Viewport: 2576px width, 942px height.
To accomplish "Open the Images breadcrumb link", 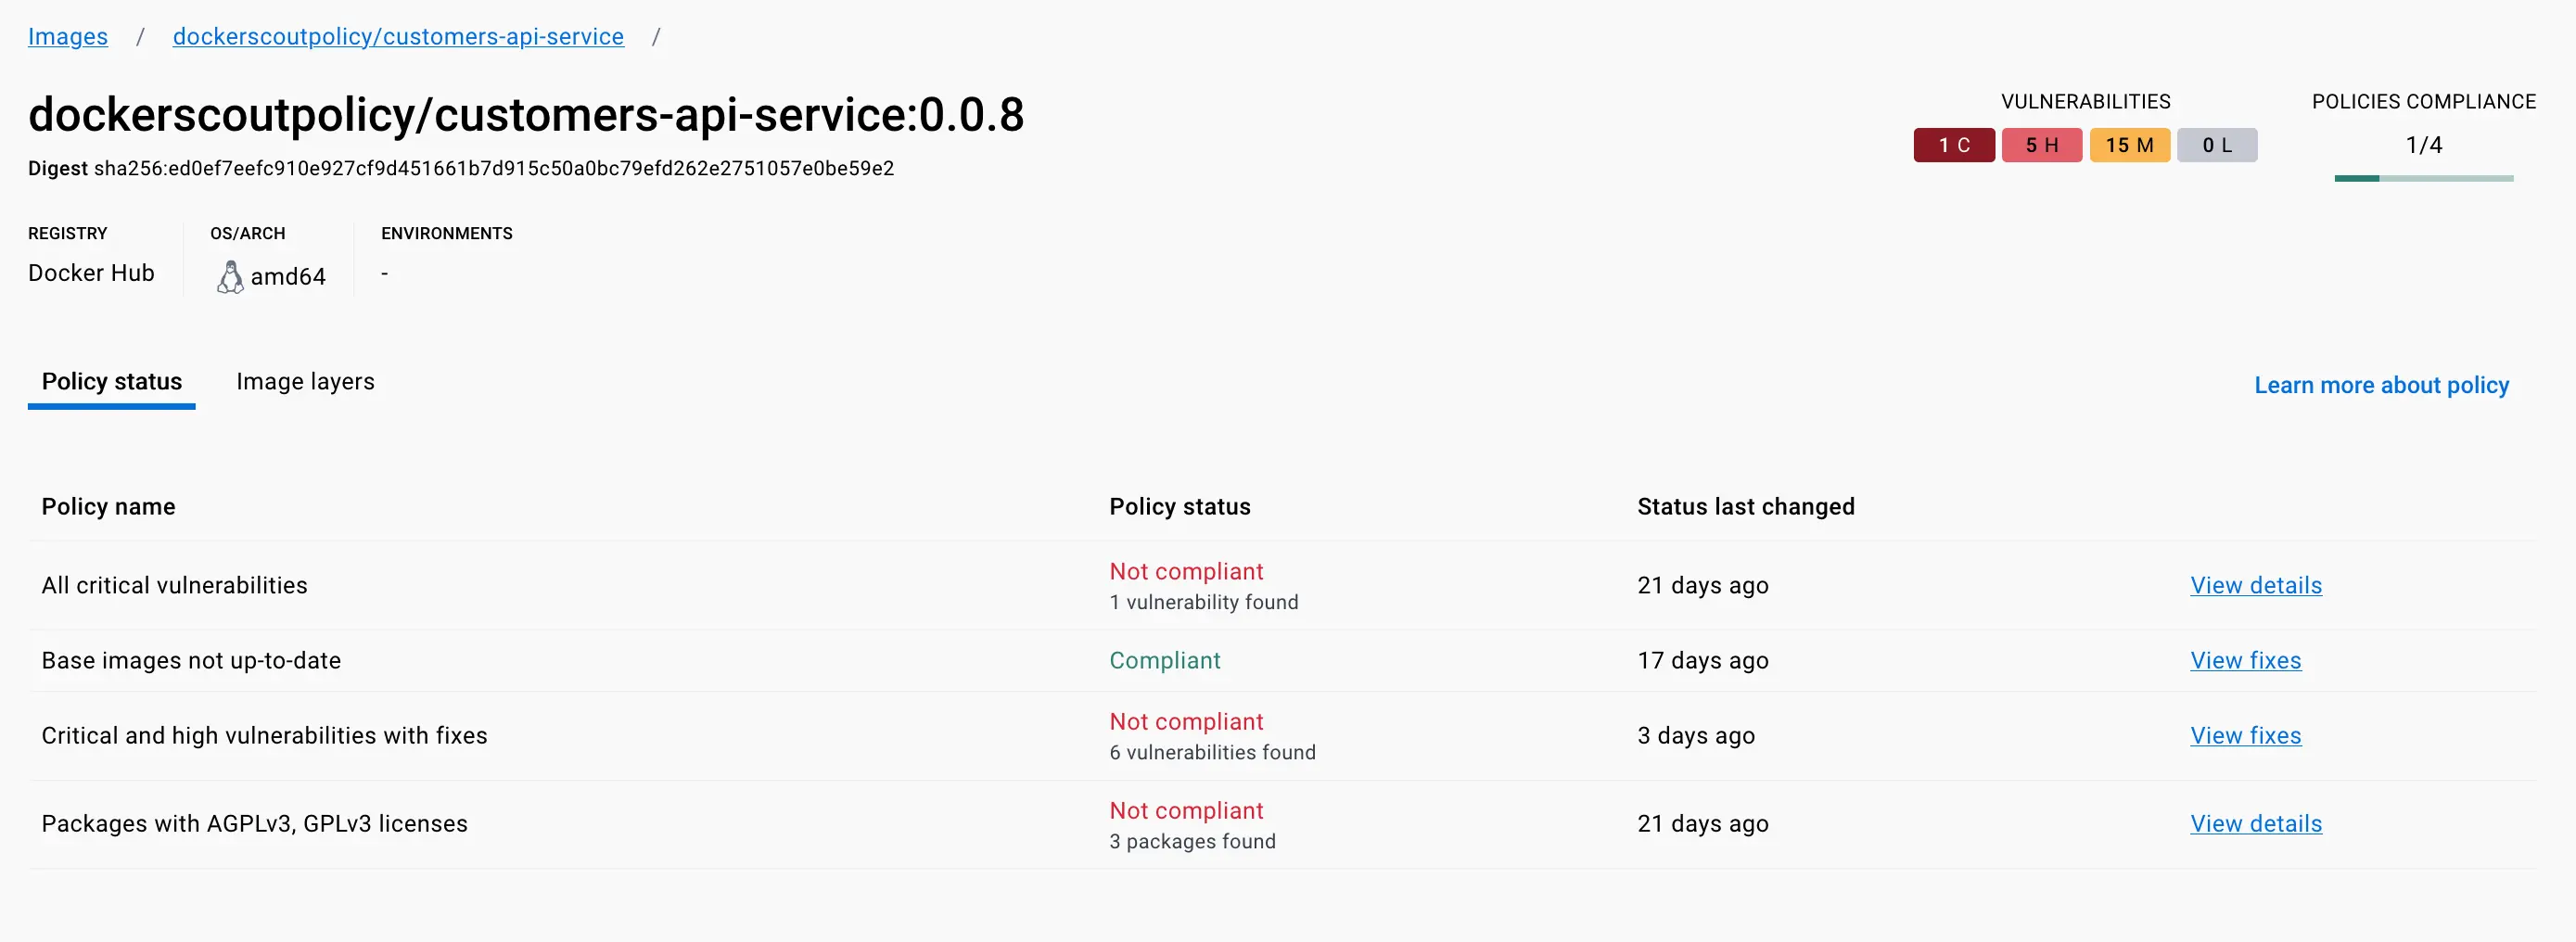I will click(68, 37).
